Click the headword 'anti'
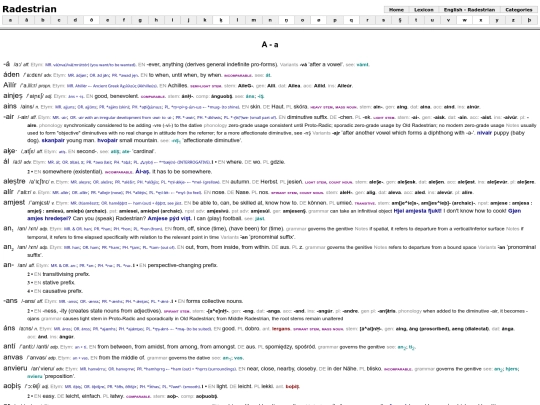This screenshot has width=540, height=405. pyautogui.click(x=9, y=346)
